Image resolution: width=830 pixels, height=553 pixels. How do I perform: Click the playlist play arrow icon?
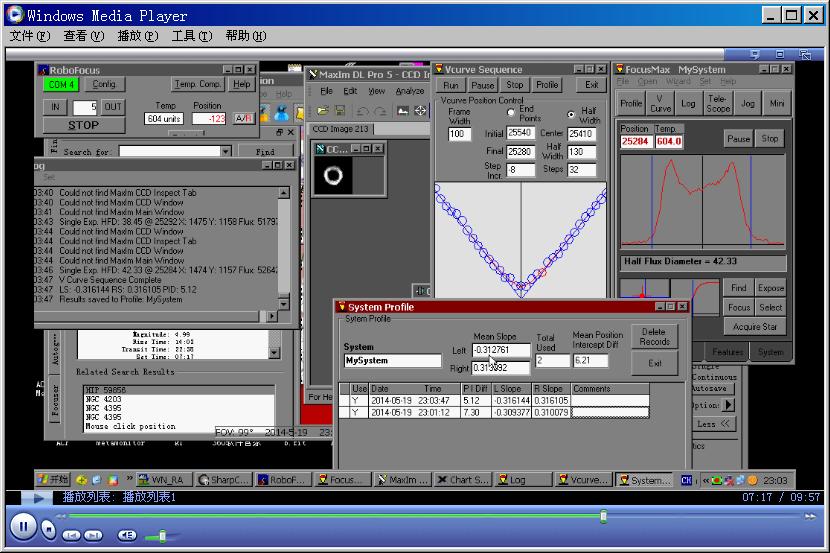[38, 497]
